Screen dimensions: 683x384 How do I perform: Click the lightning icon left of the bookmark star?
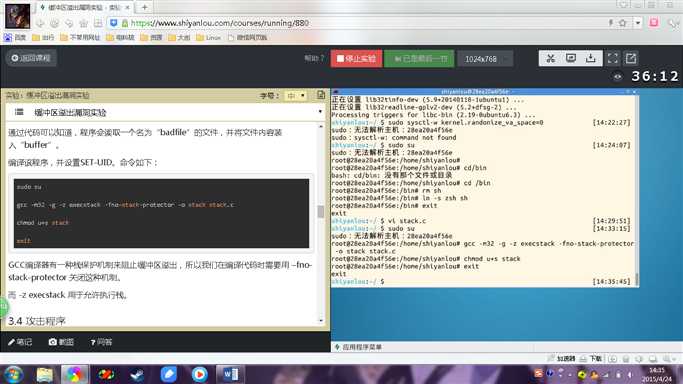click(x=611, y=23)
